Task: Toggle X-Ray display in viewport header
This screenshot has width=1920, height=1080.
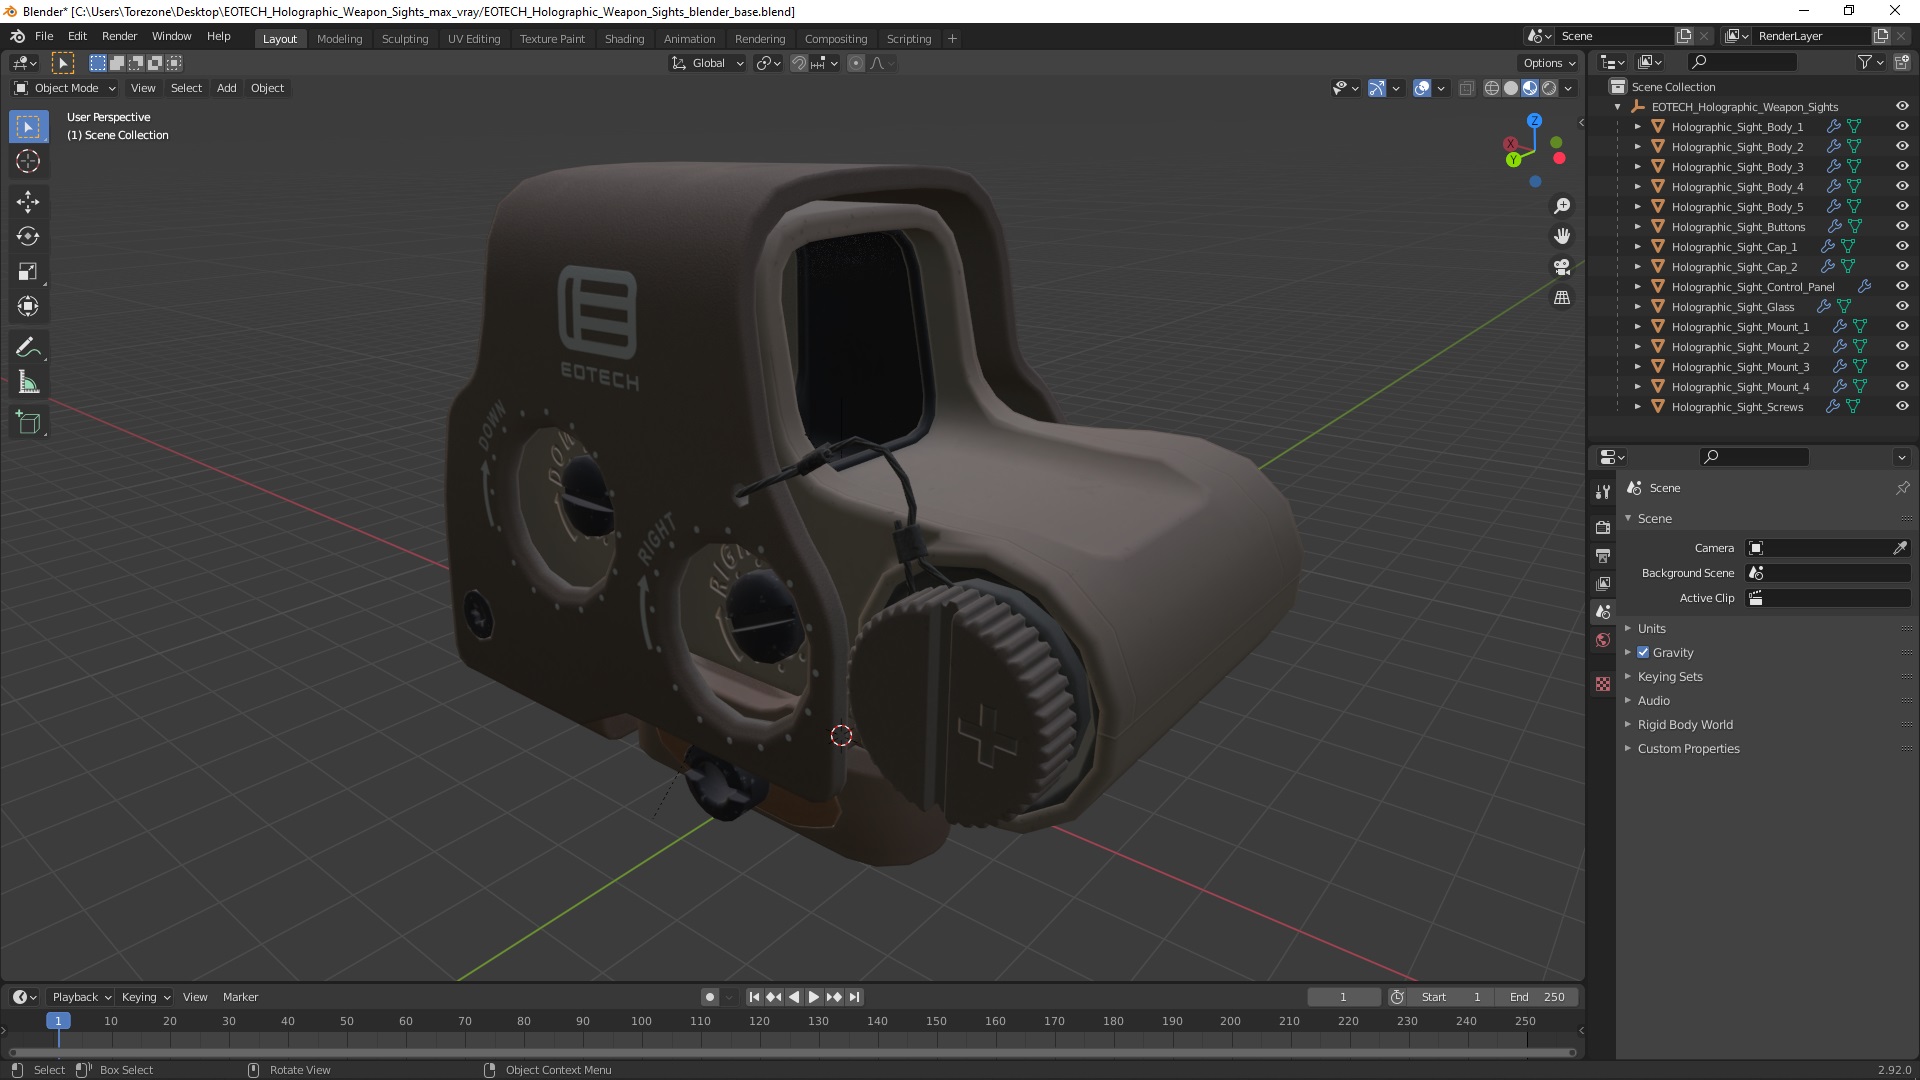Action: coord(1467,88)
